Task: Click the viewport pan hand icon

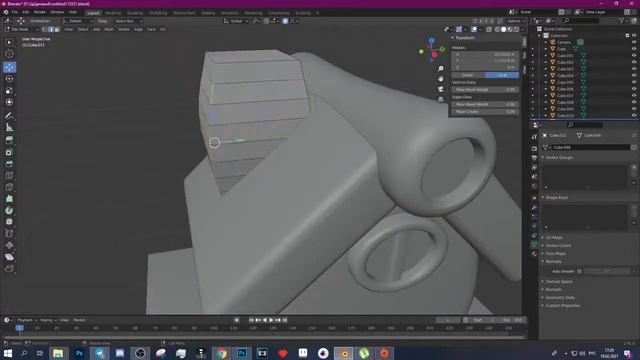Action: 441,78
